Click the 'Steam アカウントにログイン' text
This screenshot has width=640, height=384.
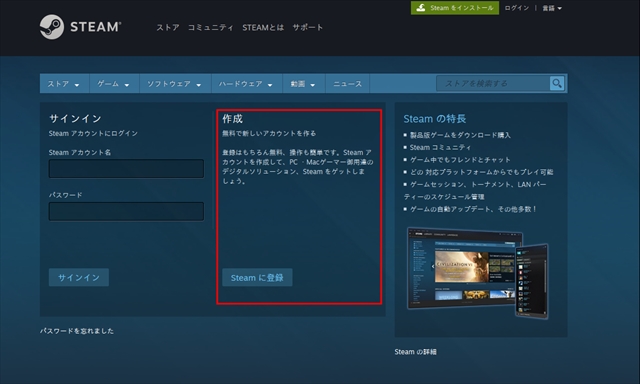click(x=93, y=133)
